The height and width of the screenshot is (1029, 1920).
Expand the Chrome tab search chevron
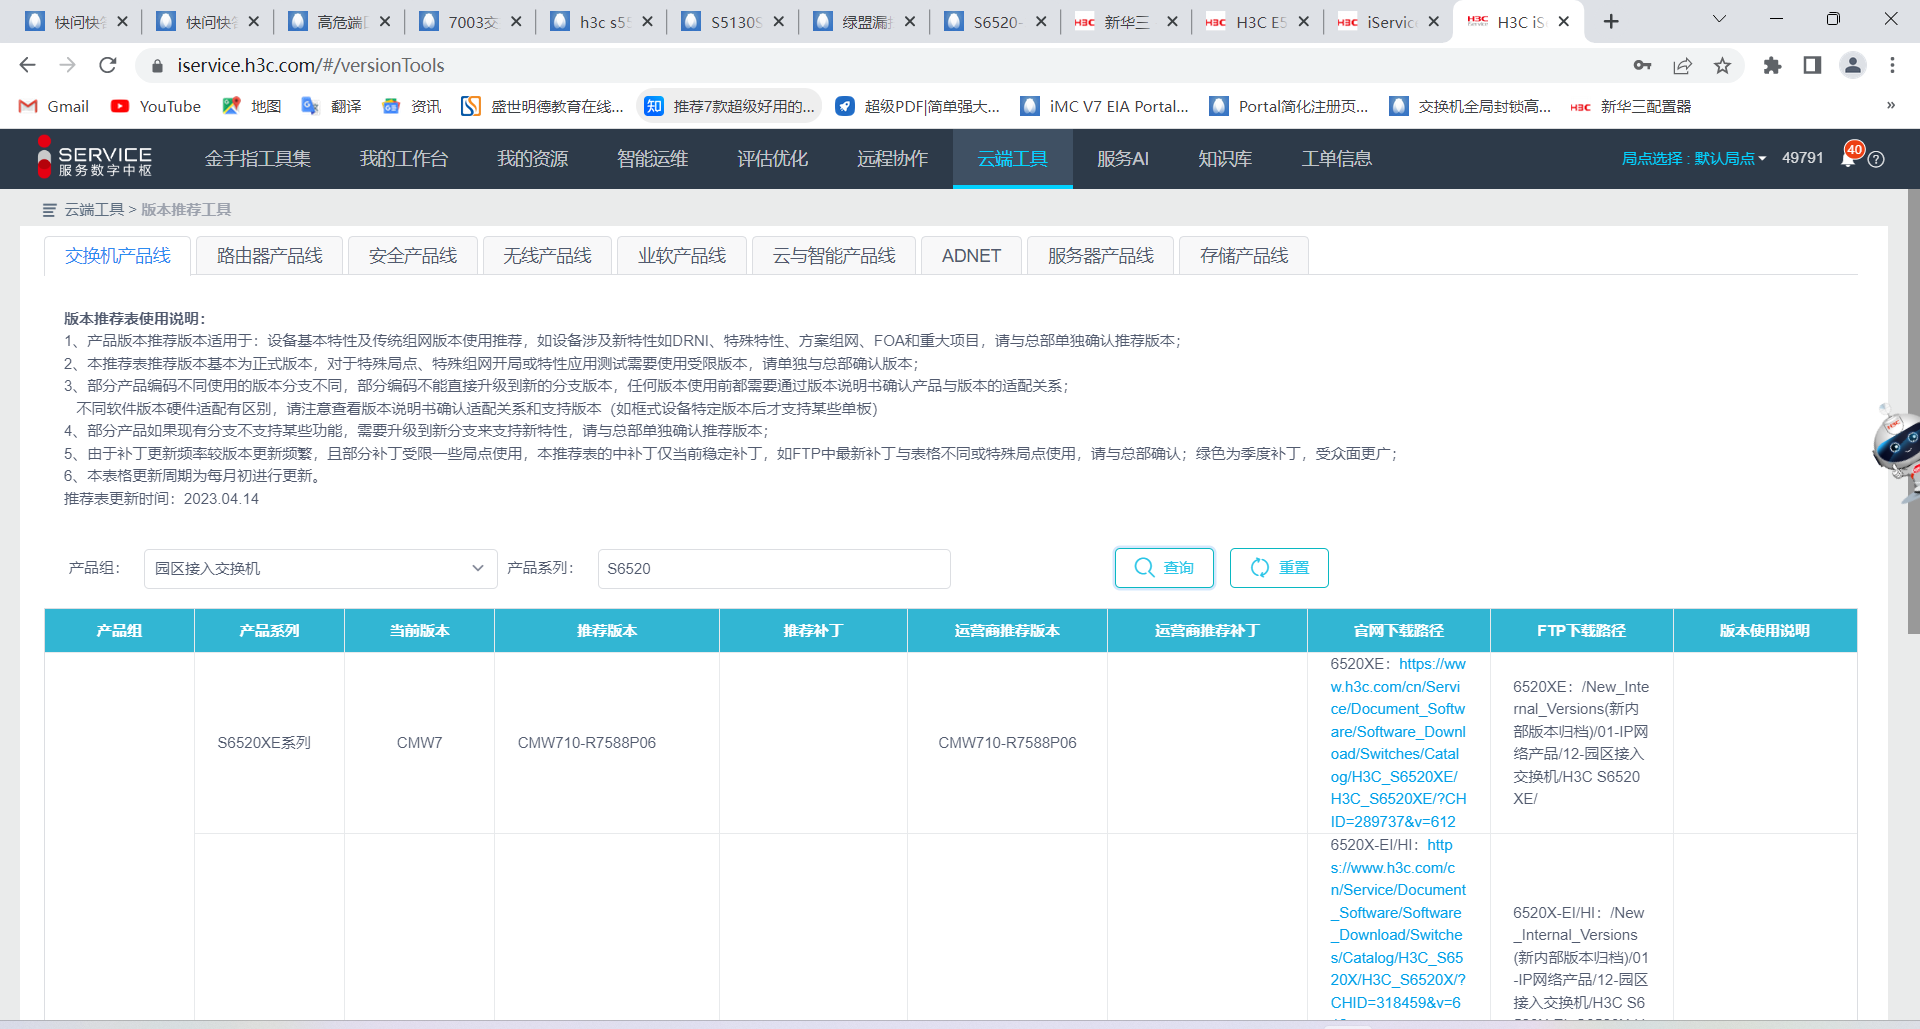(x=1719, y=20)
